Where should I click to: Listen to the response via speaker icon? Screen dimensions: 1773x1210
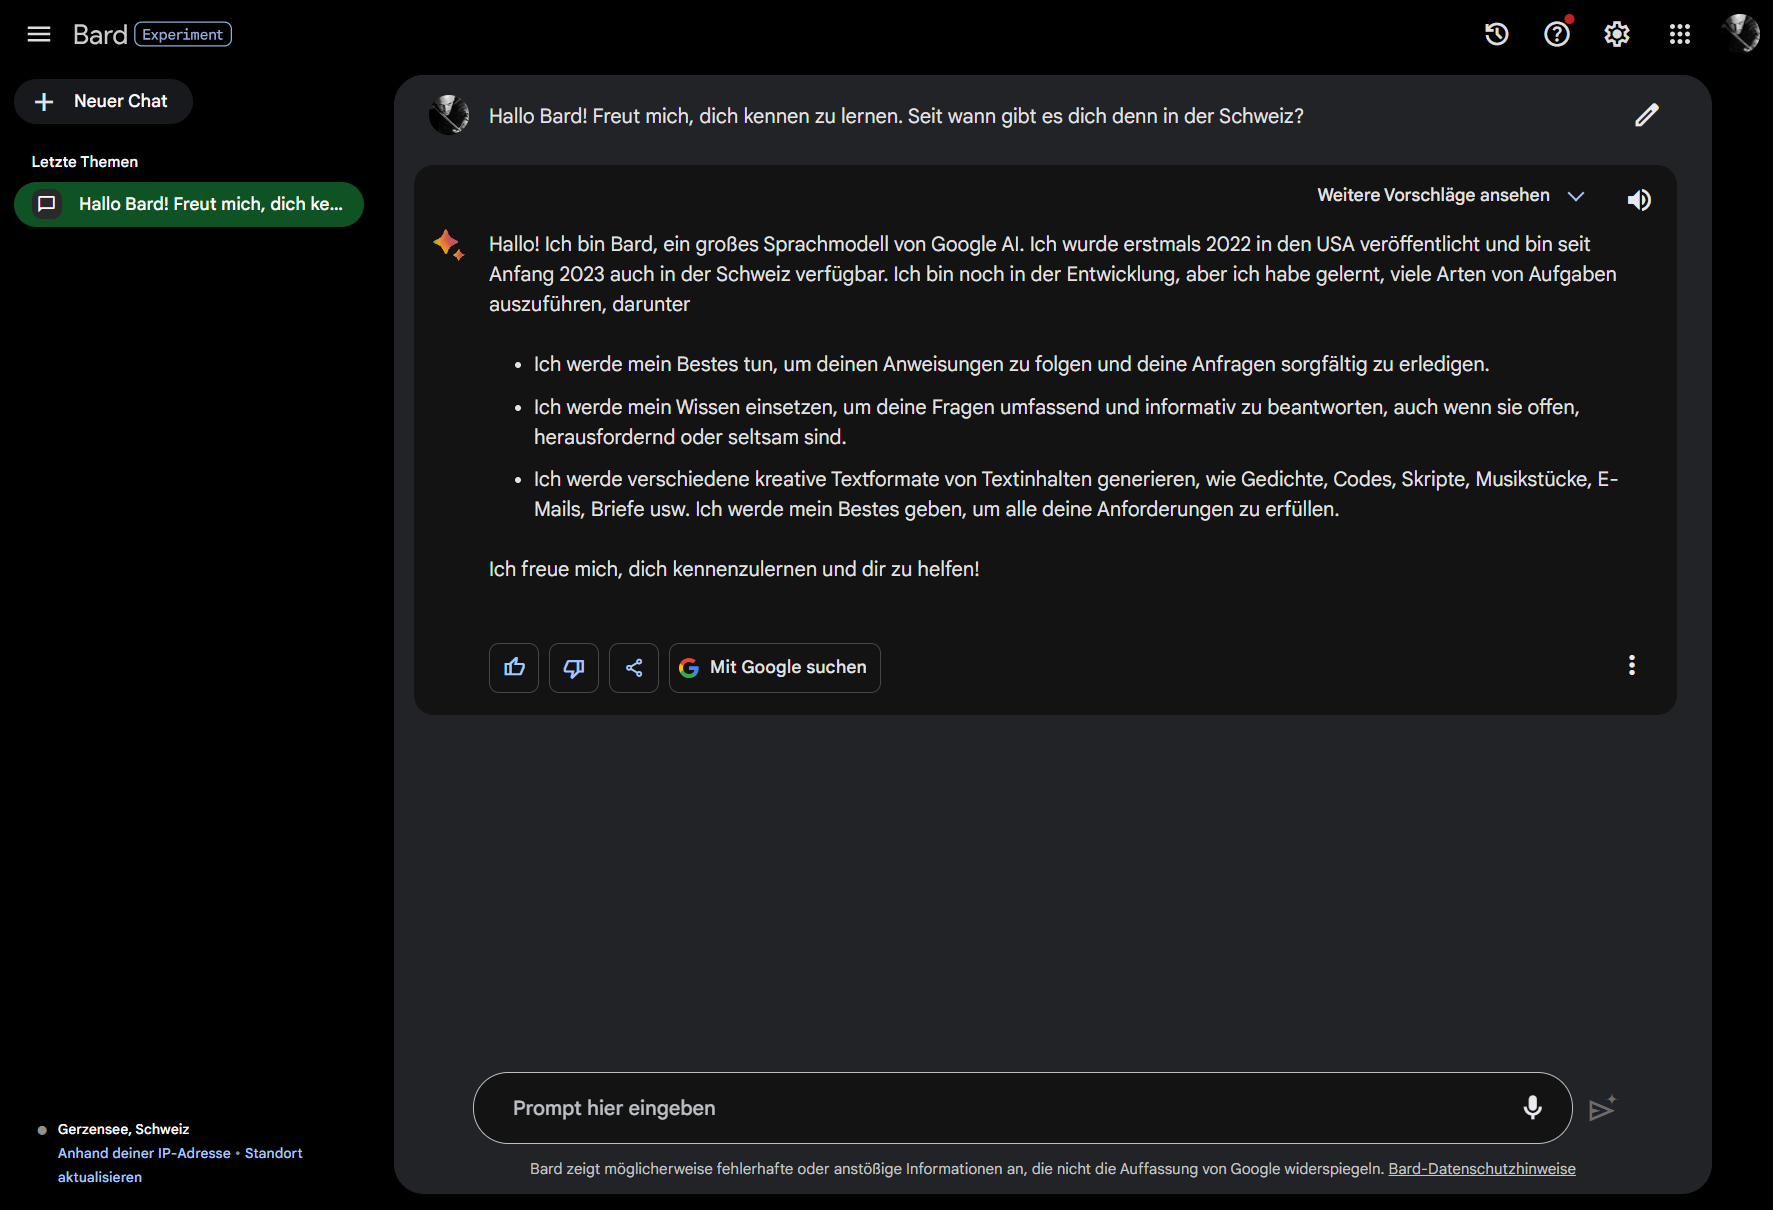pos(1639,200)
